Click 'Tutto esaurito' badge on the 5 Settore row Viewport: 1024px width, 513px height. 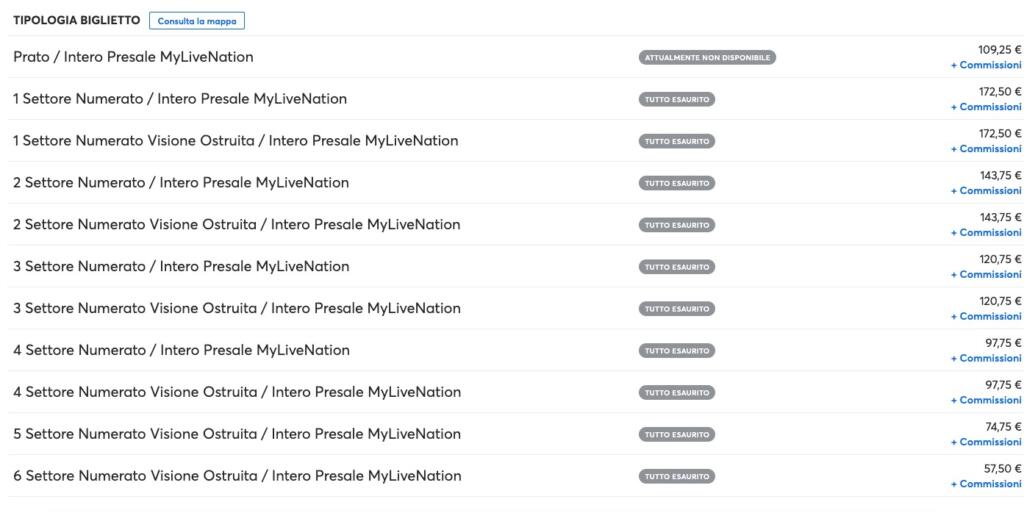[x=677, y=434]
